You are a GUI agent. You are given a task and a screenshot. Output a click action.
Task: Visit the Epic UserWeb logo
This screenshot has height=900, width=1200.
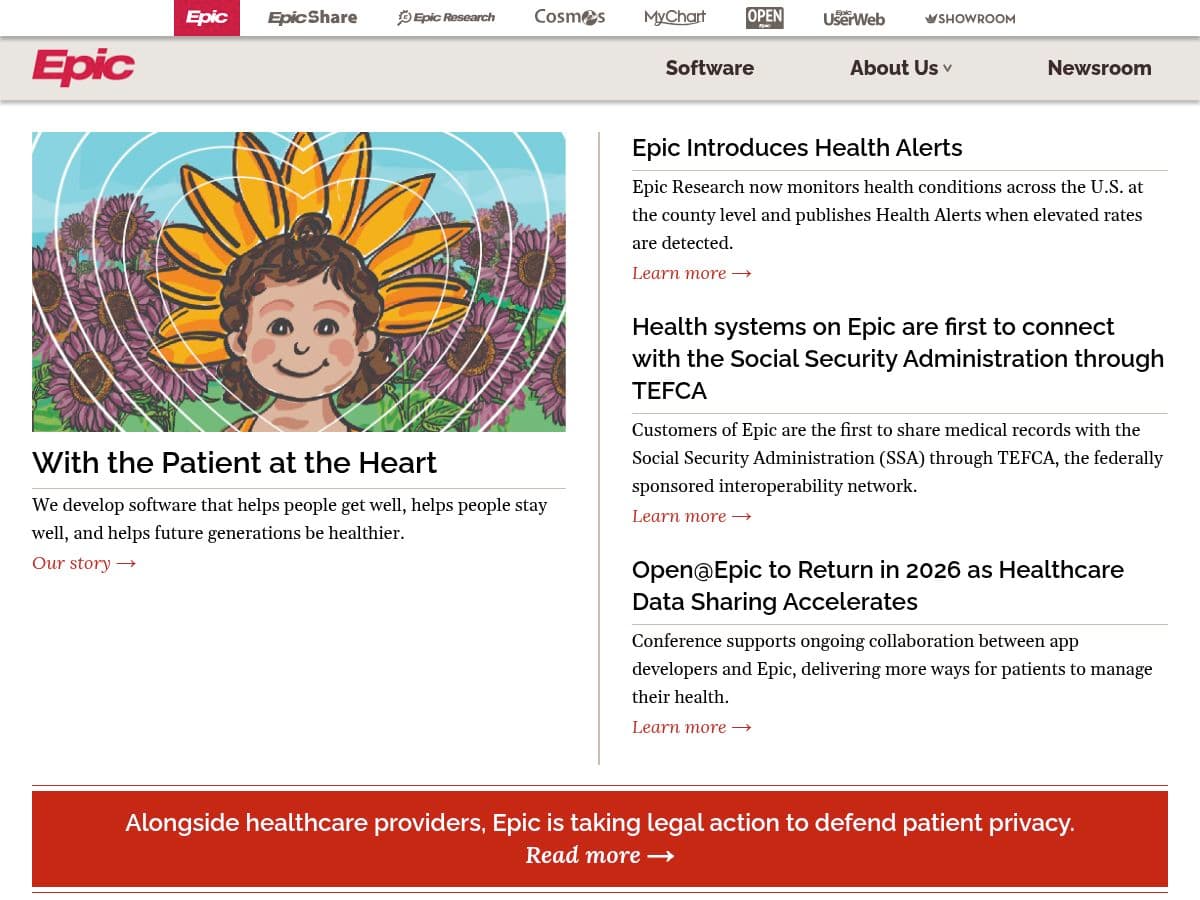(854, 18)
